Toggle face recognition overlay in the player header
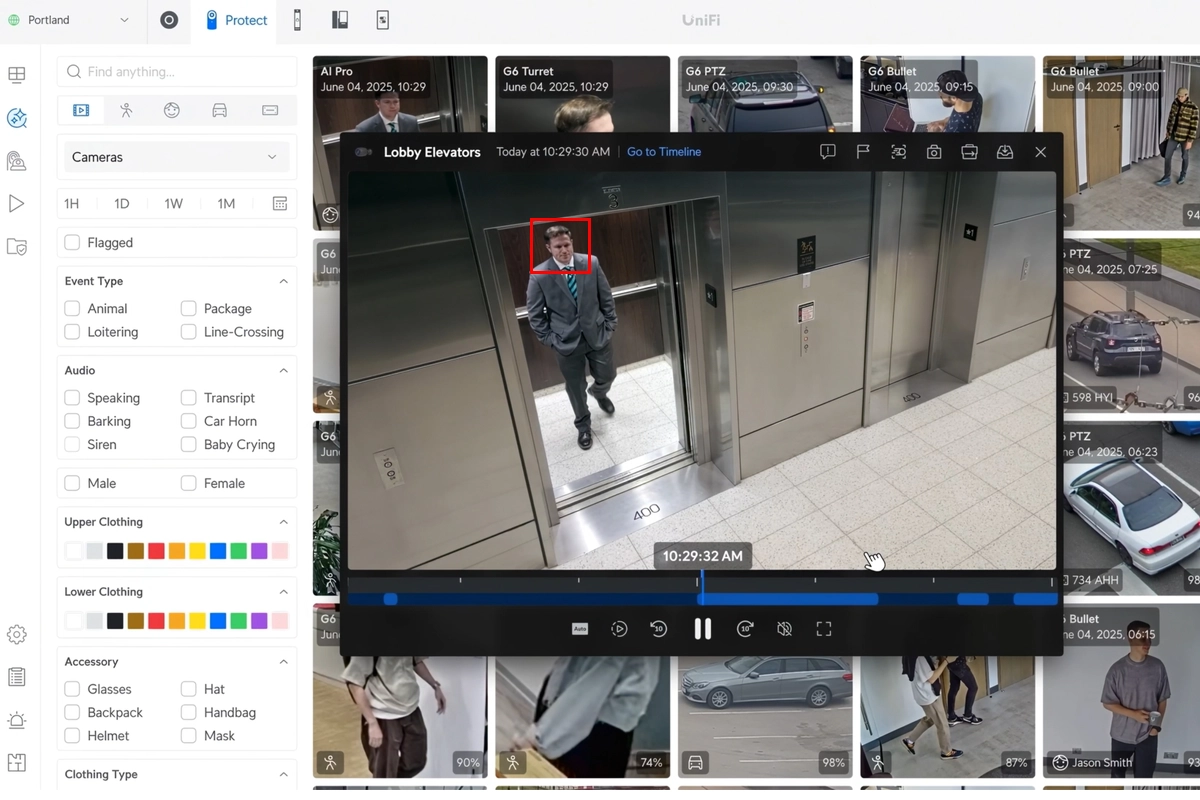This screenshot has width=1200, height=800. (x=898, y=152)
